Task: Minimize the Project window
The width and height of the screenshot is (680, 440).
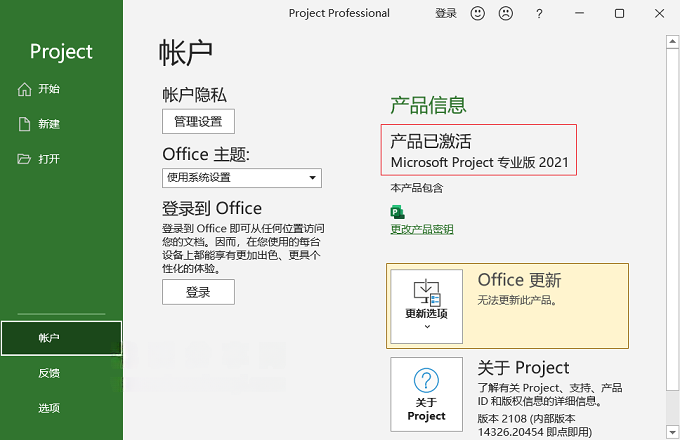Action: tap(579, 13)
